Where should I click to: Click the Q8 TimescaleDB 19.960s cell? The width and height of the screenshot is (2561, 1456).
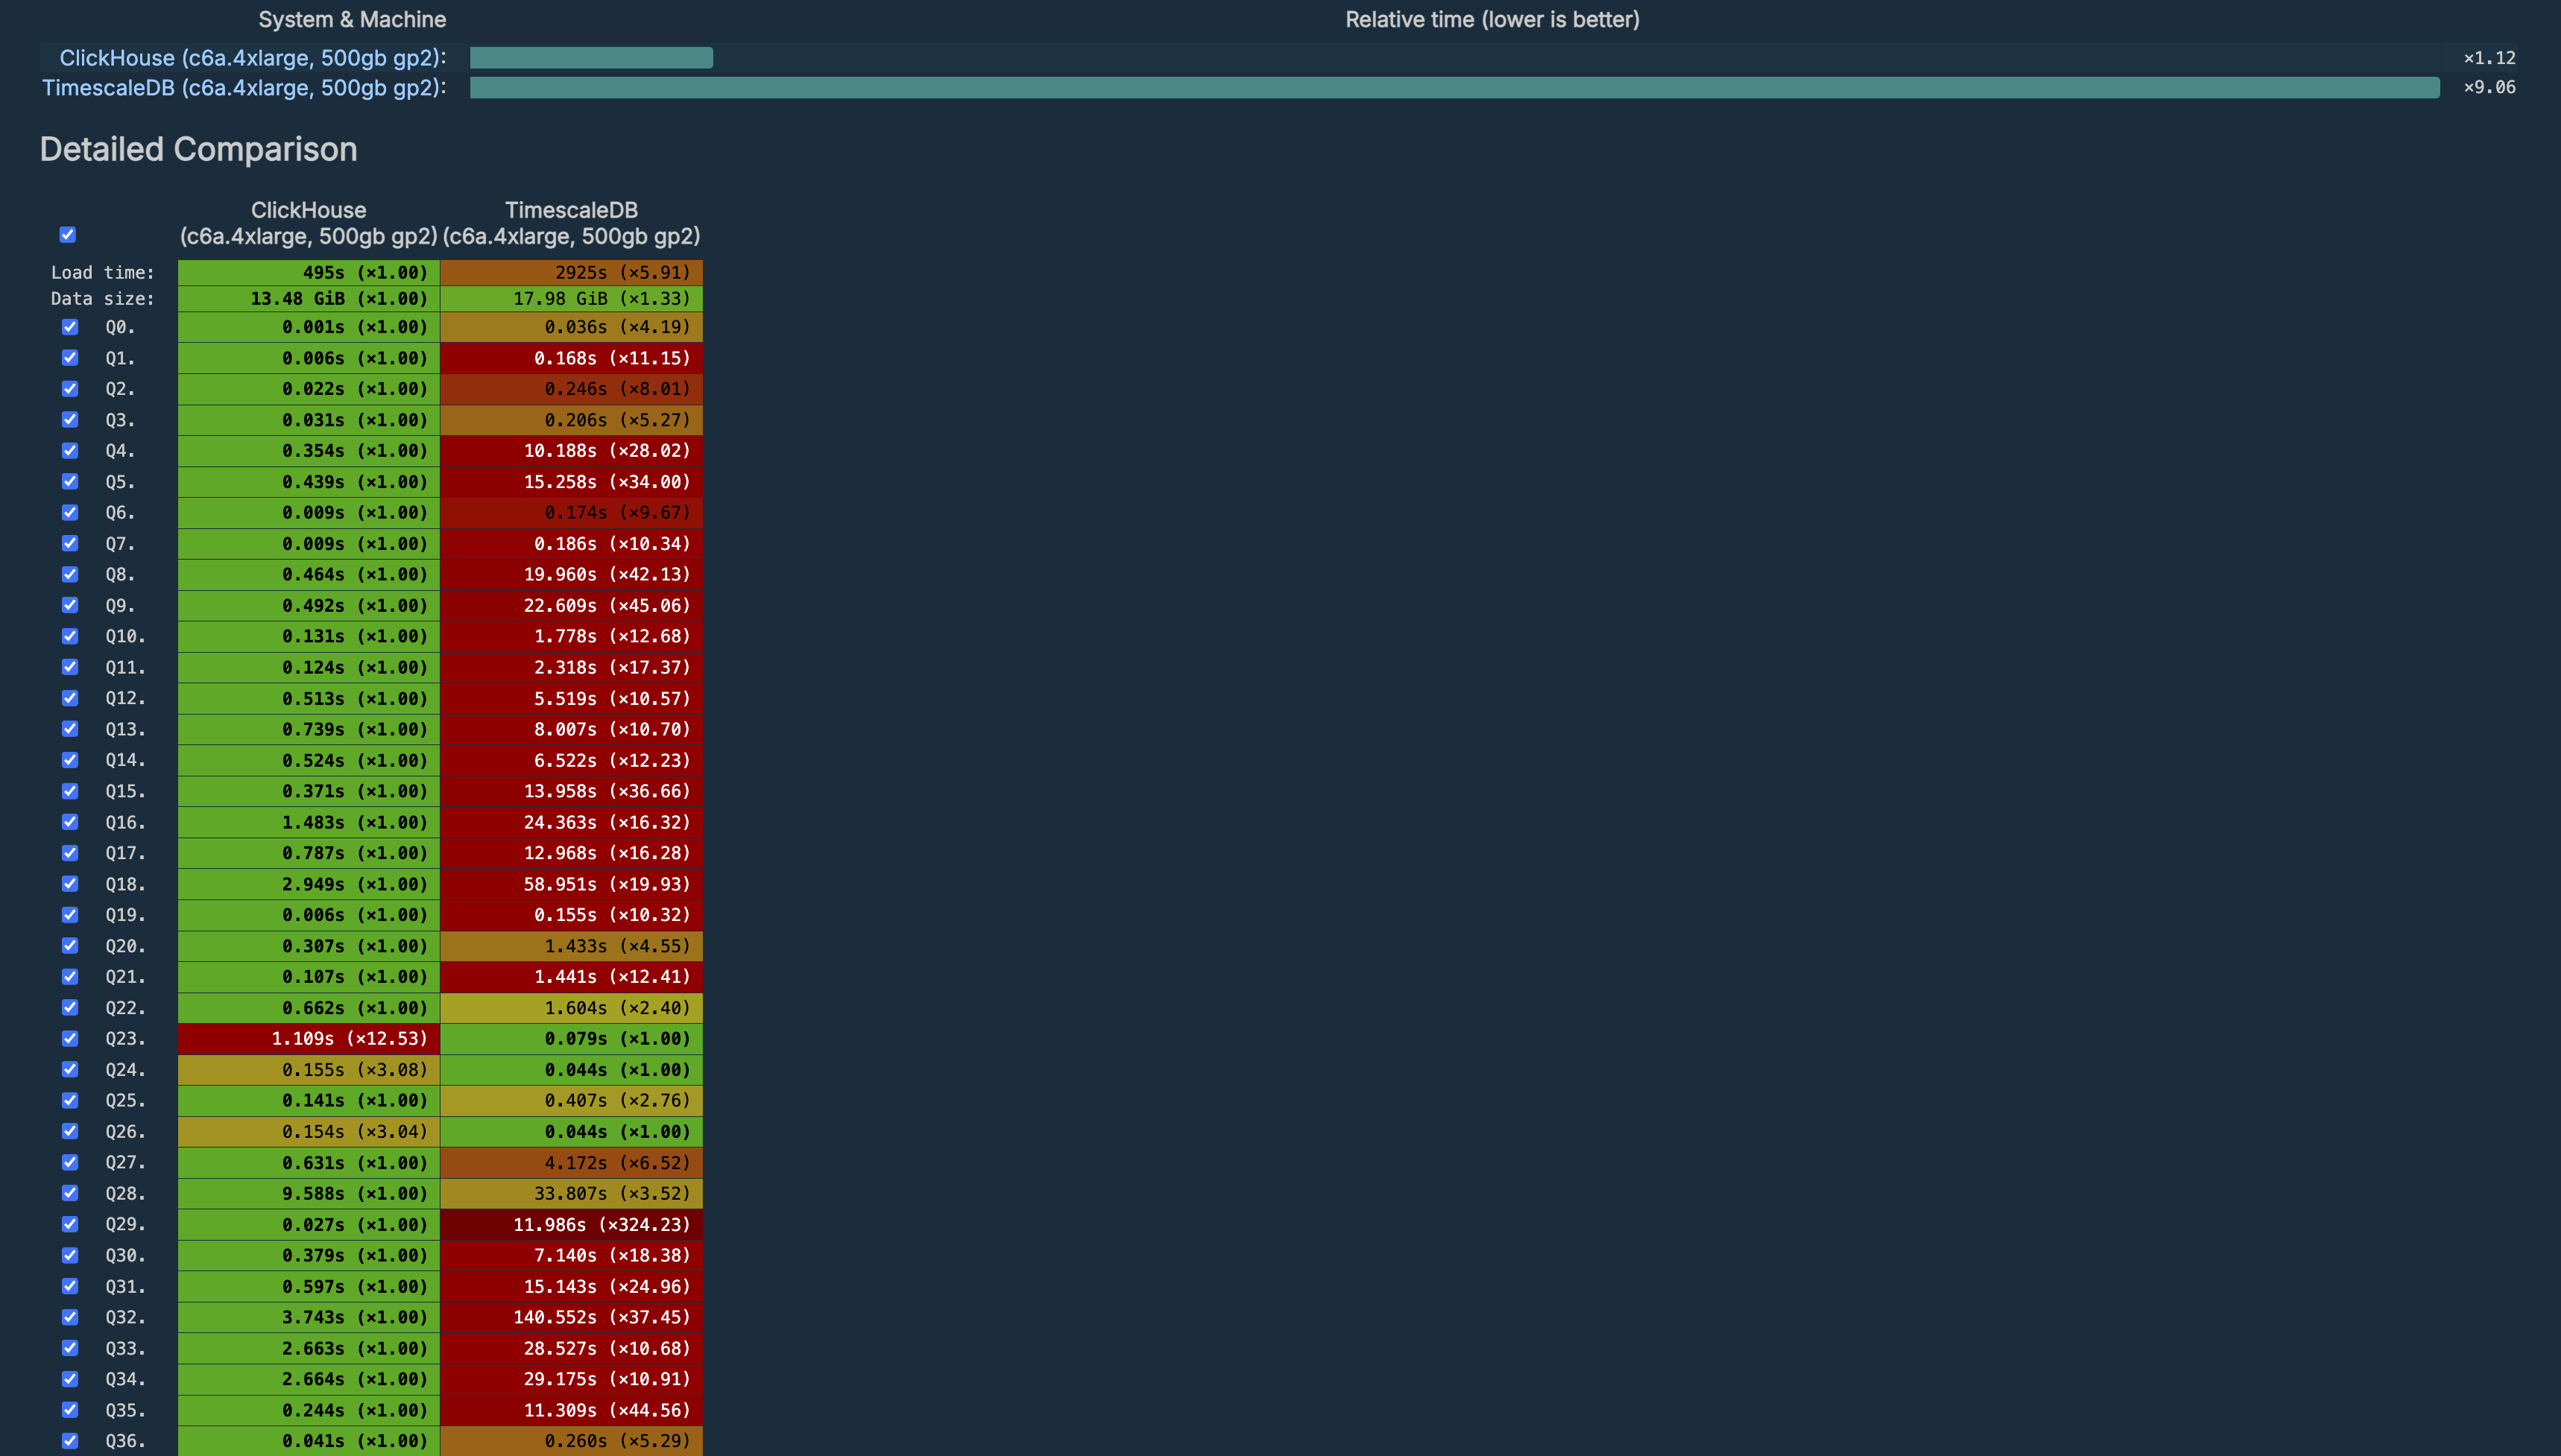point(571,575)
